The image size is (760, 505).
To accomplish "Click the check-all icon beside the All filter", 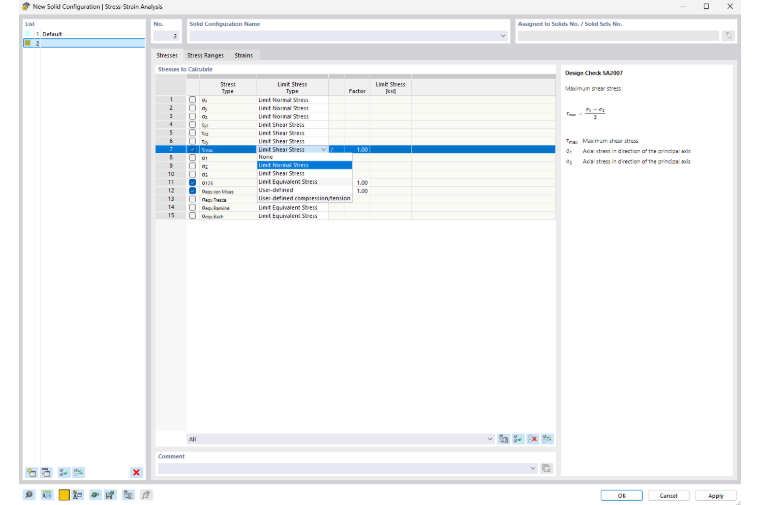I will pyautogui.click(x=518, y=439).
